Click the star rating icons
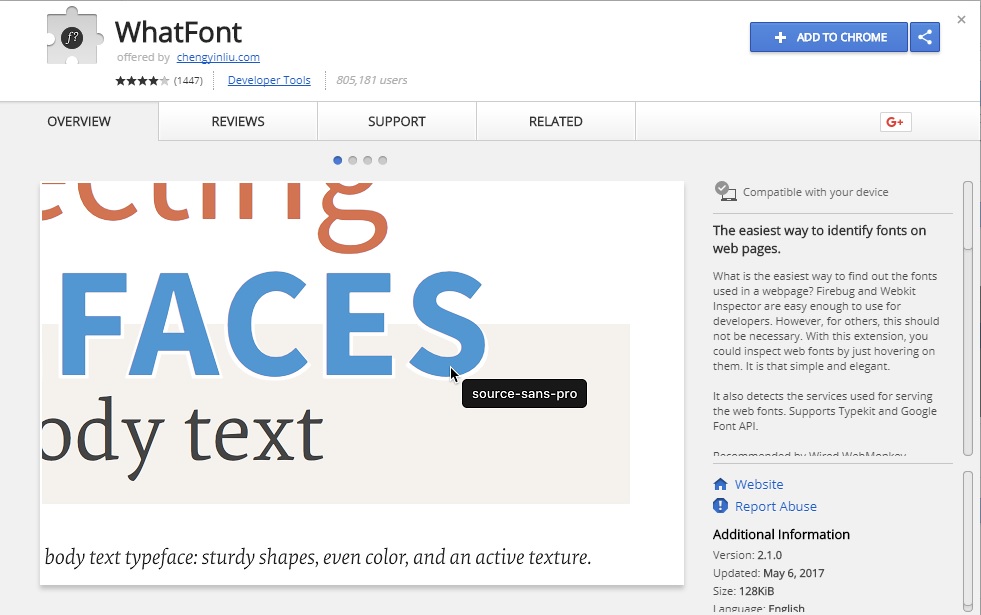The height and width of the screenshot is (615, 981). pyautogui.click(x=142, y=81)
